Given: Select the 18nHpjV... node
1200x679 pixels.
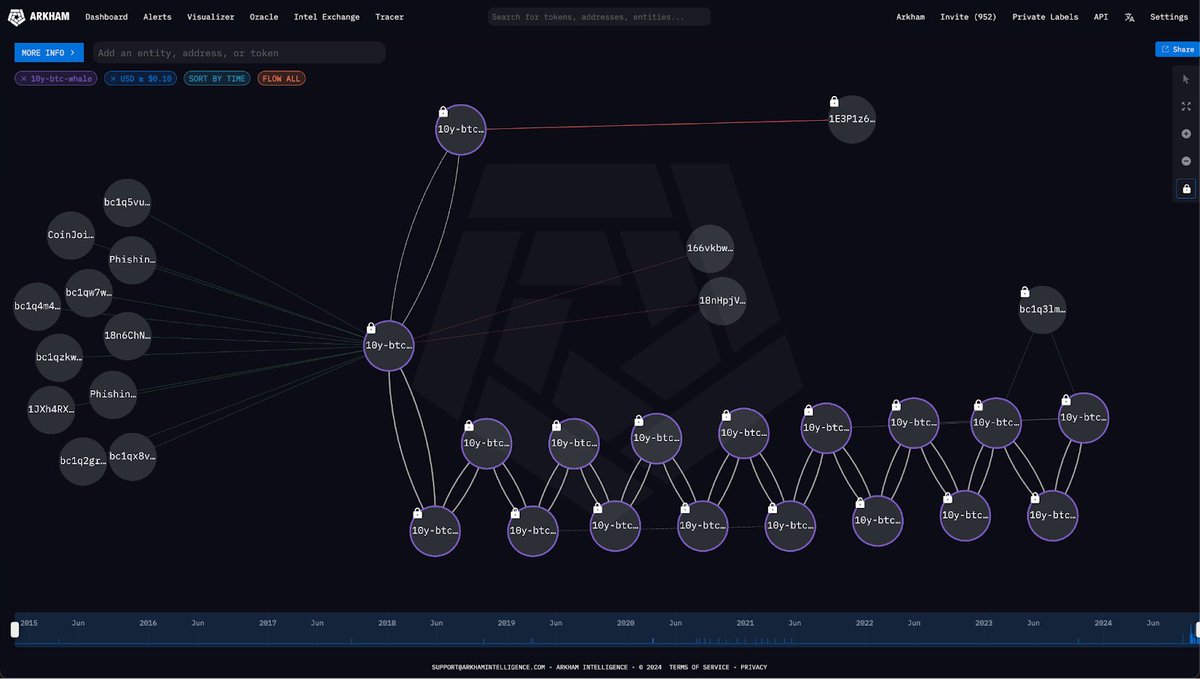Looking at the screenshot, I should coord(722,301).
